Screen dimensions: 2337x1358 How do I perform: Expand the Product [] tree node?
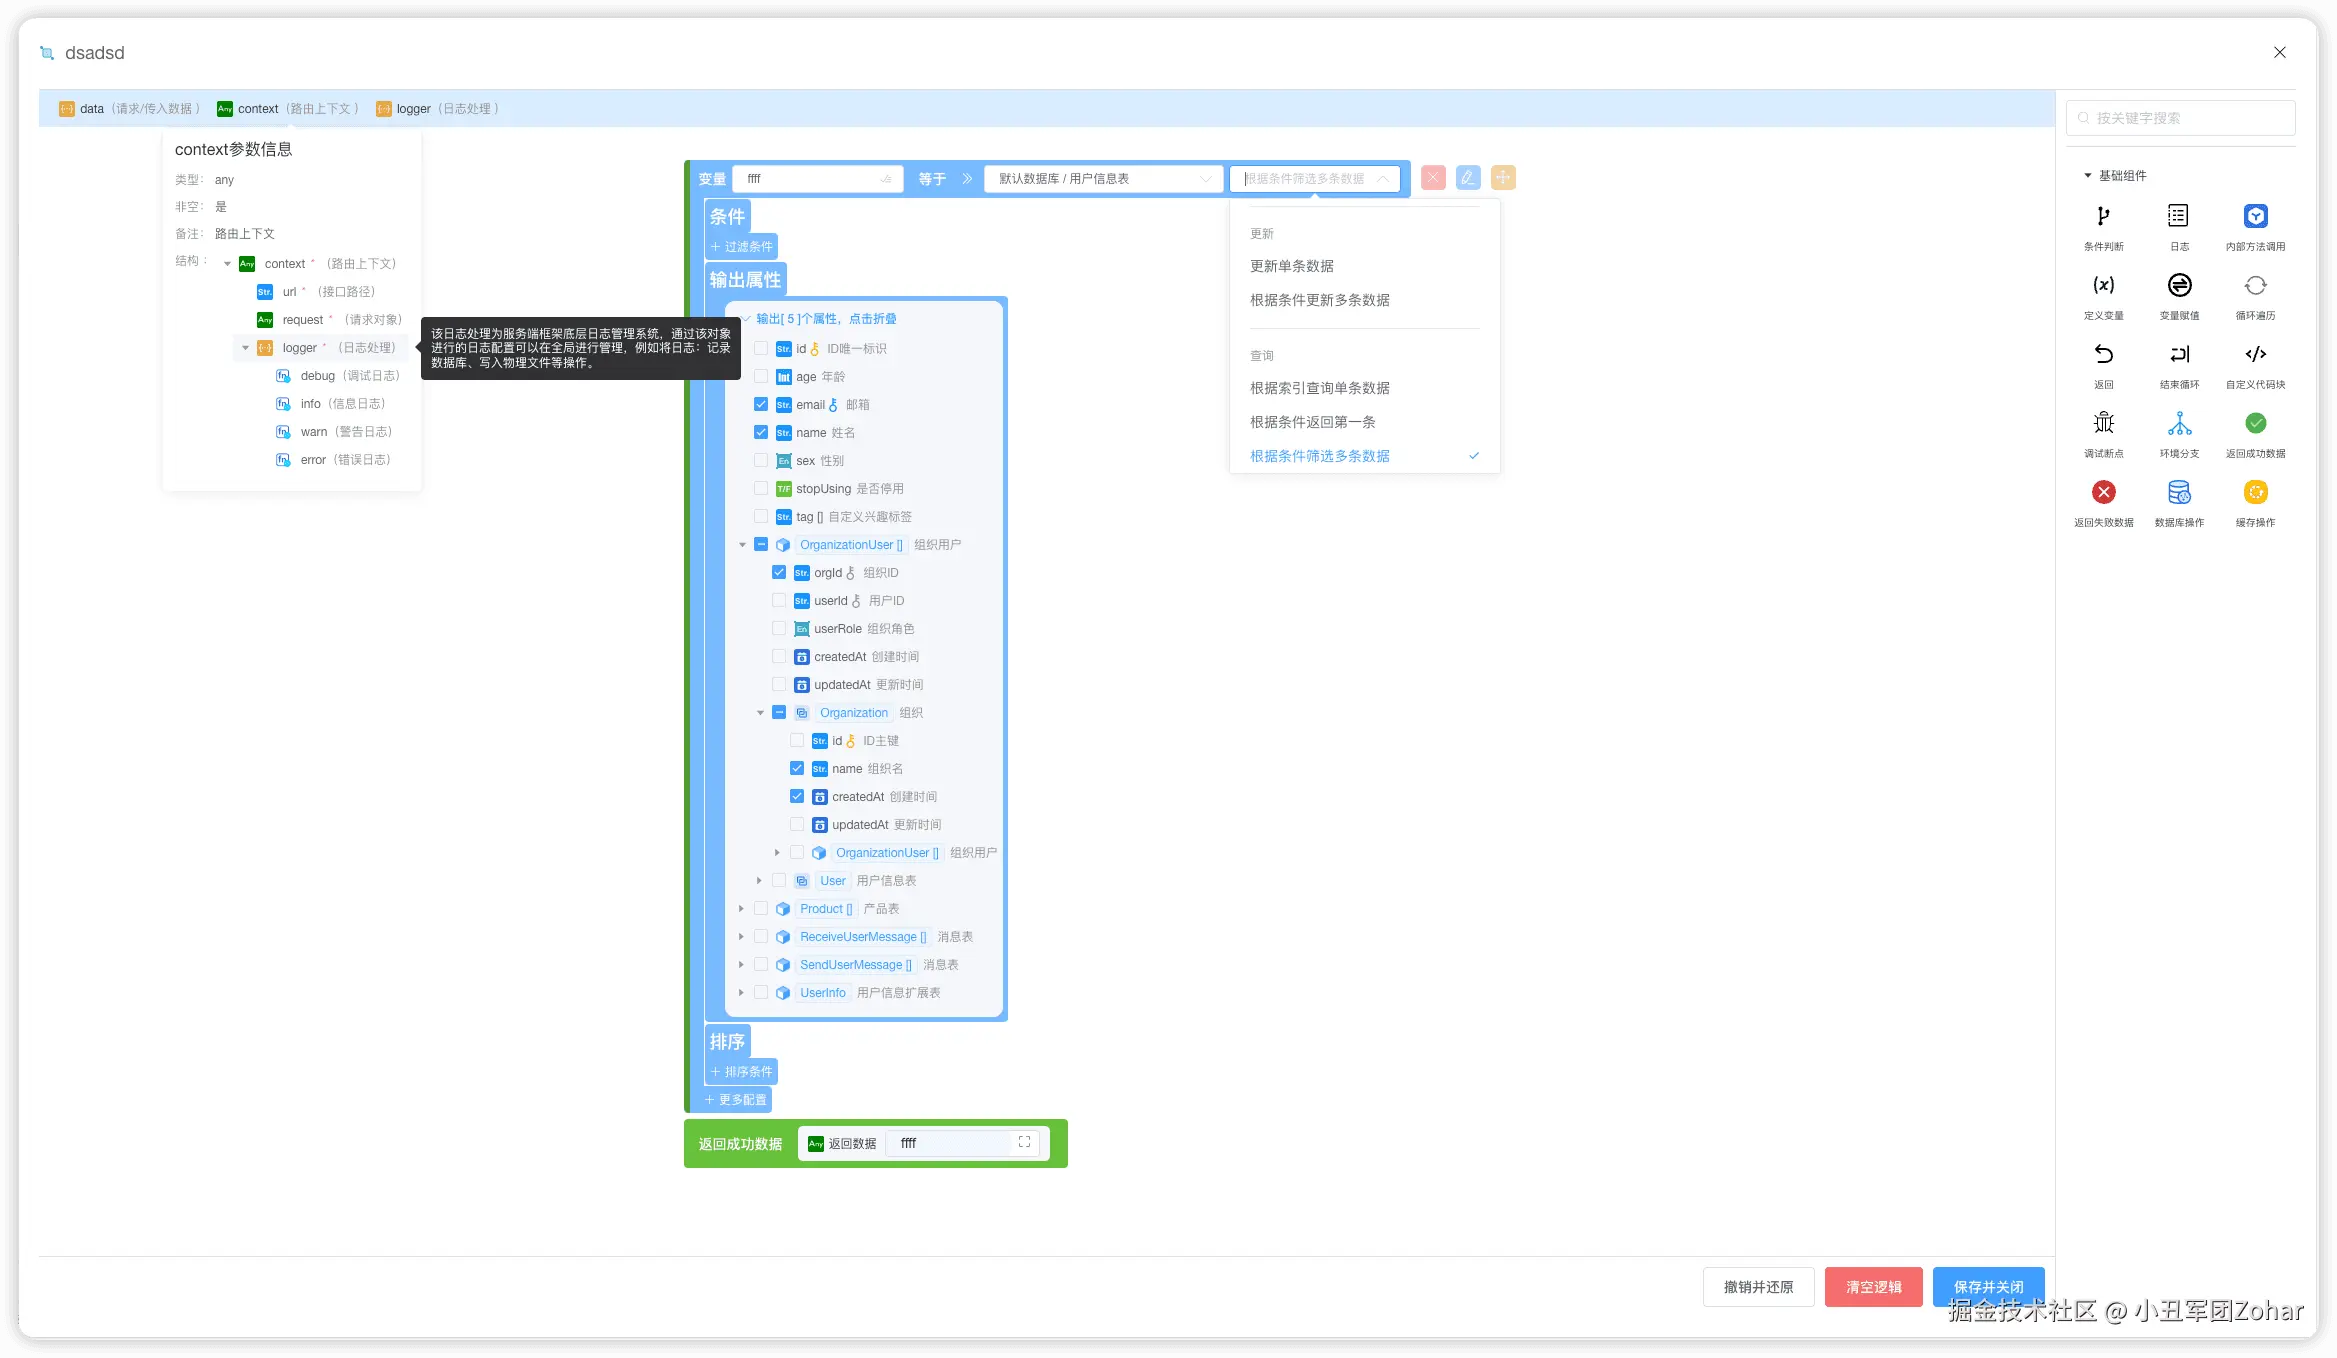741,909
